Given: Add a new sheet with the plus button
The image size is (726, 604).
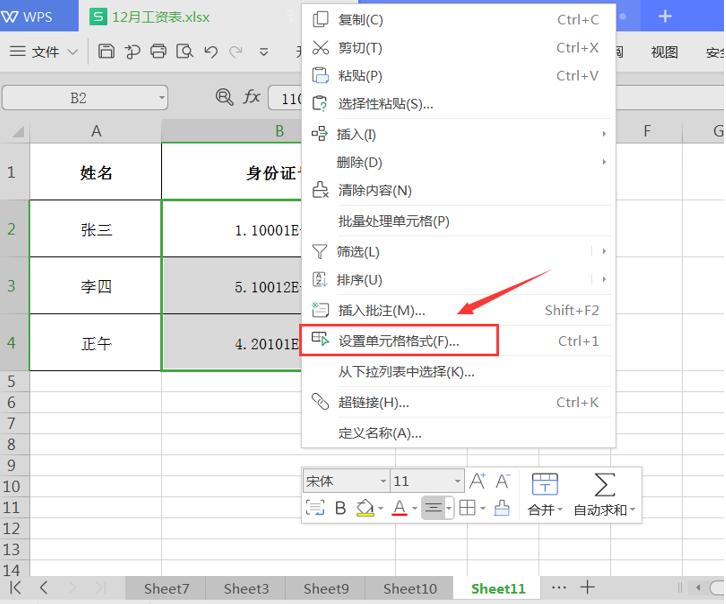Looking at the screenshot, I should pos(587,587).
